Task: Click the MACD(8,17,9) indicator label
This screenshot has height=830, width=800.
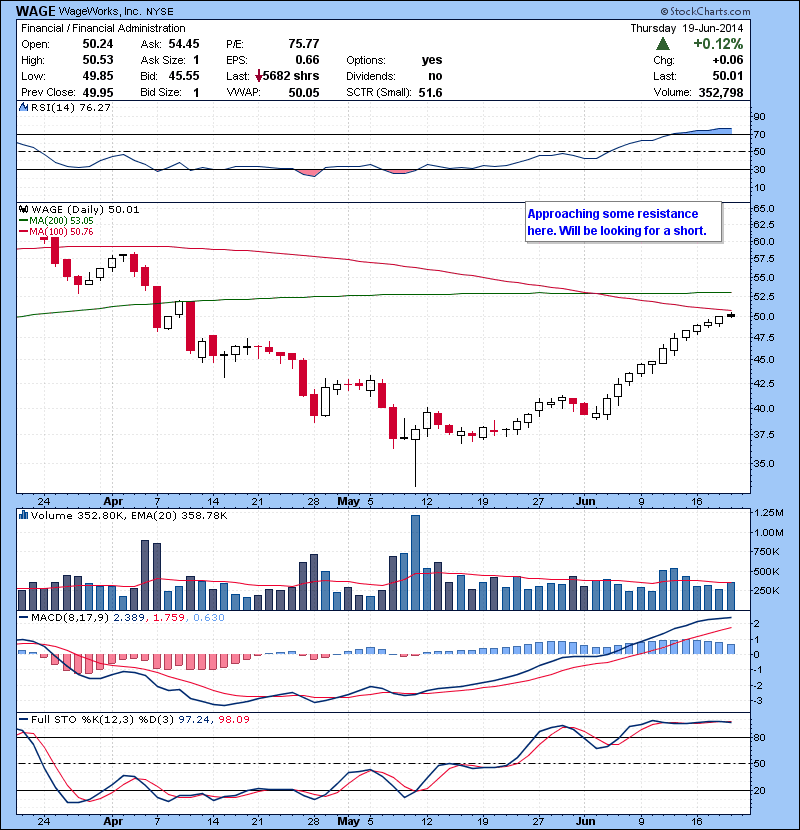Action: pos(70,617)
